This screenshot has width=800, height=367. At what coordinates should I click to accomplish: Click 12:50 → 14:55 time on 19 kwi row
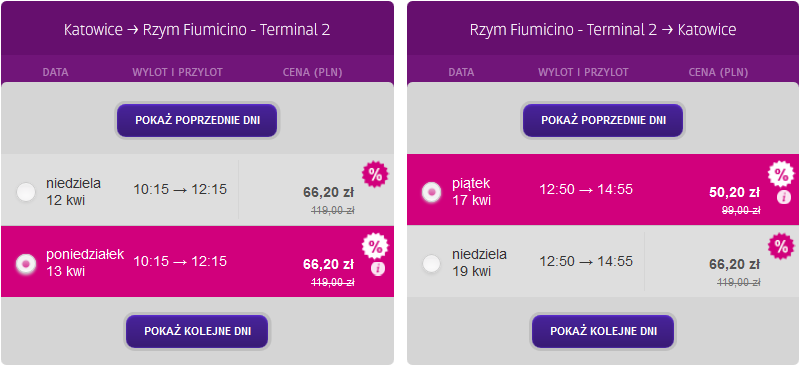coord(586,261)
